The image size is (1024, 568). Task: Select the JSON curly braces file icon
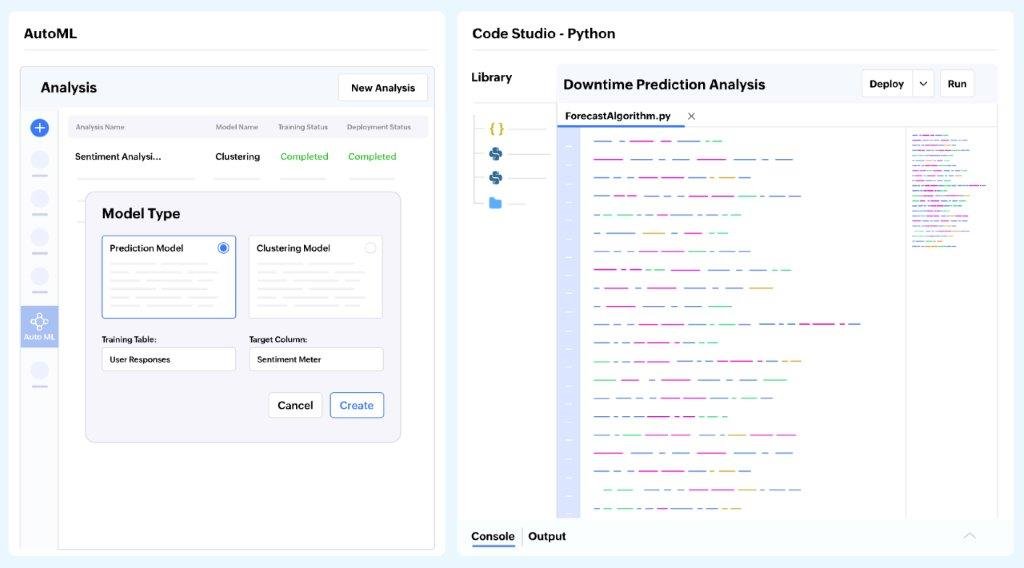click(x=496, y=129)
